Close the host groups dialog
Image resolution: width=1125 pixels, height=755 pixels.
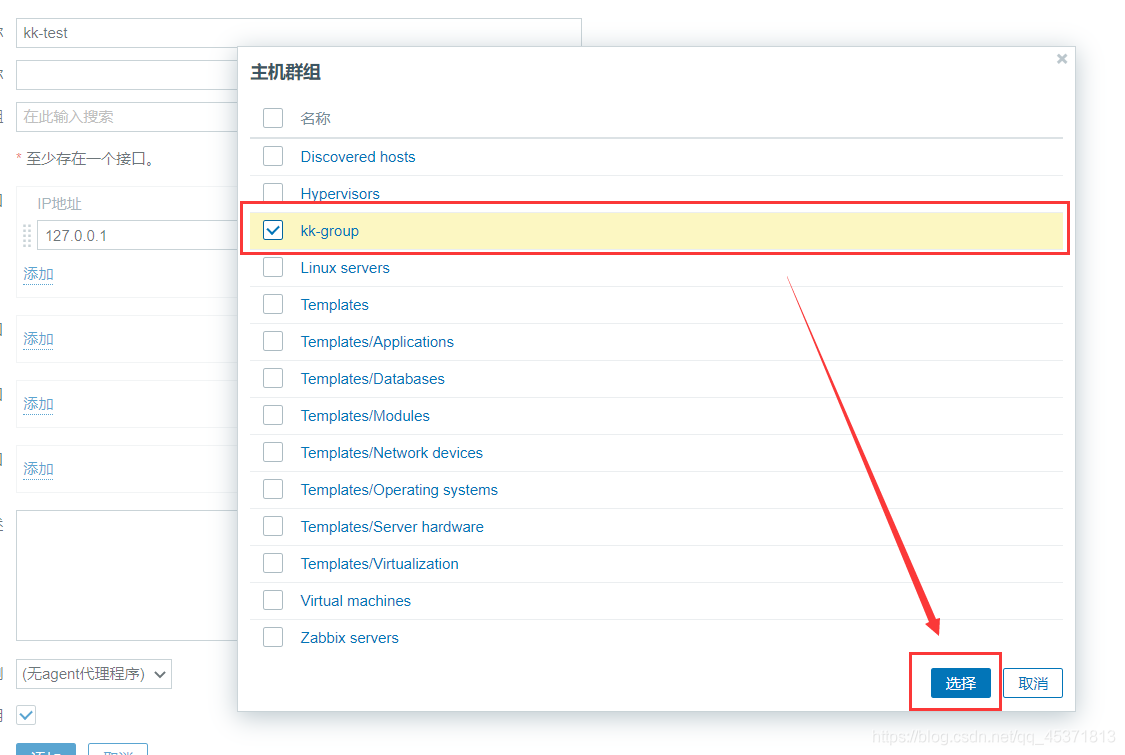tap(1062, 60)
